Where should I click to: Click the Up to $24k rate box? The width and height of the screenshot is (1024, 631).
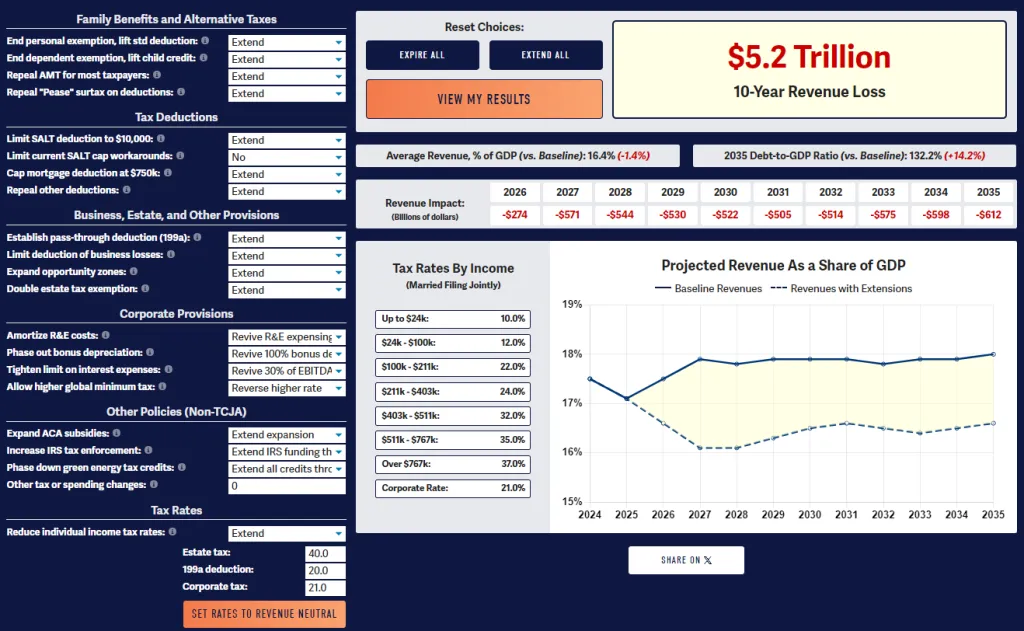[x=453, y=319]
